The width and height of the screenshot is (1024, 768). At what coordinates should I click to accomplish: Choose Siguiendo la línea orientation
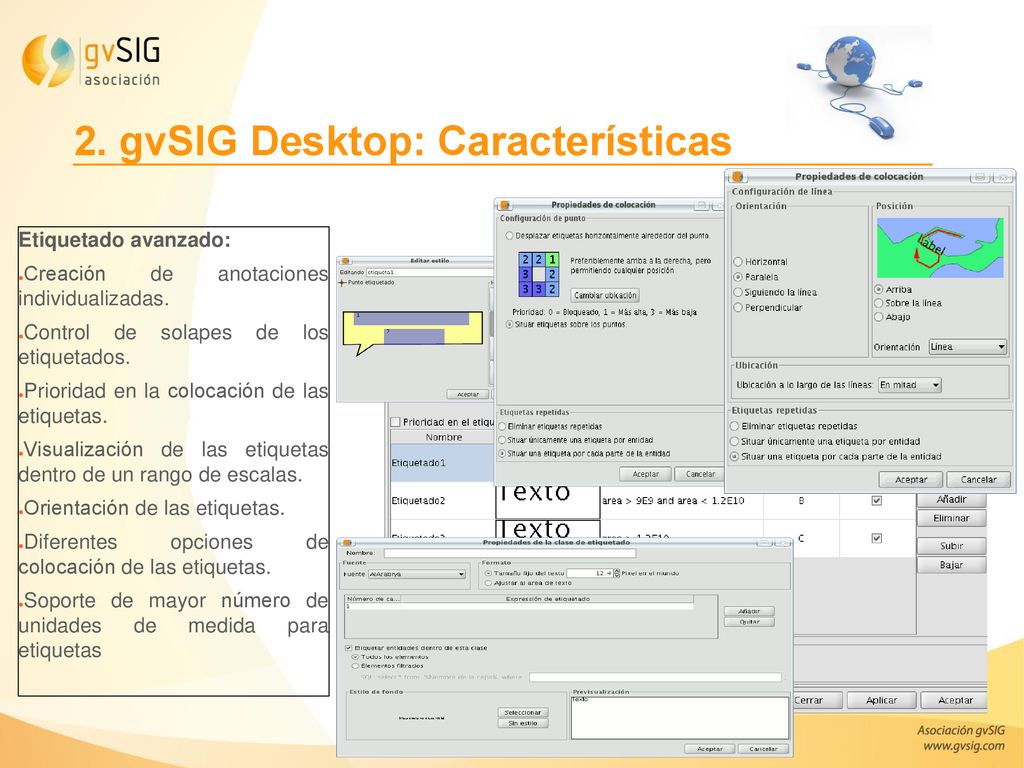738,292
